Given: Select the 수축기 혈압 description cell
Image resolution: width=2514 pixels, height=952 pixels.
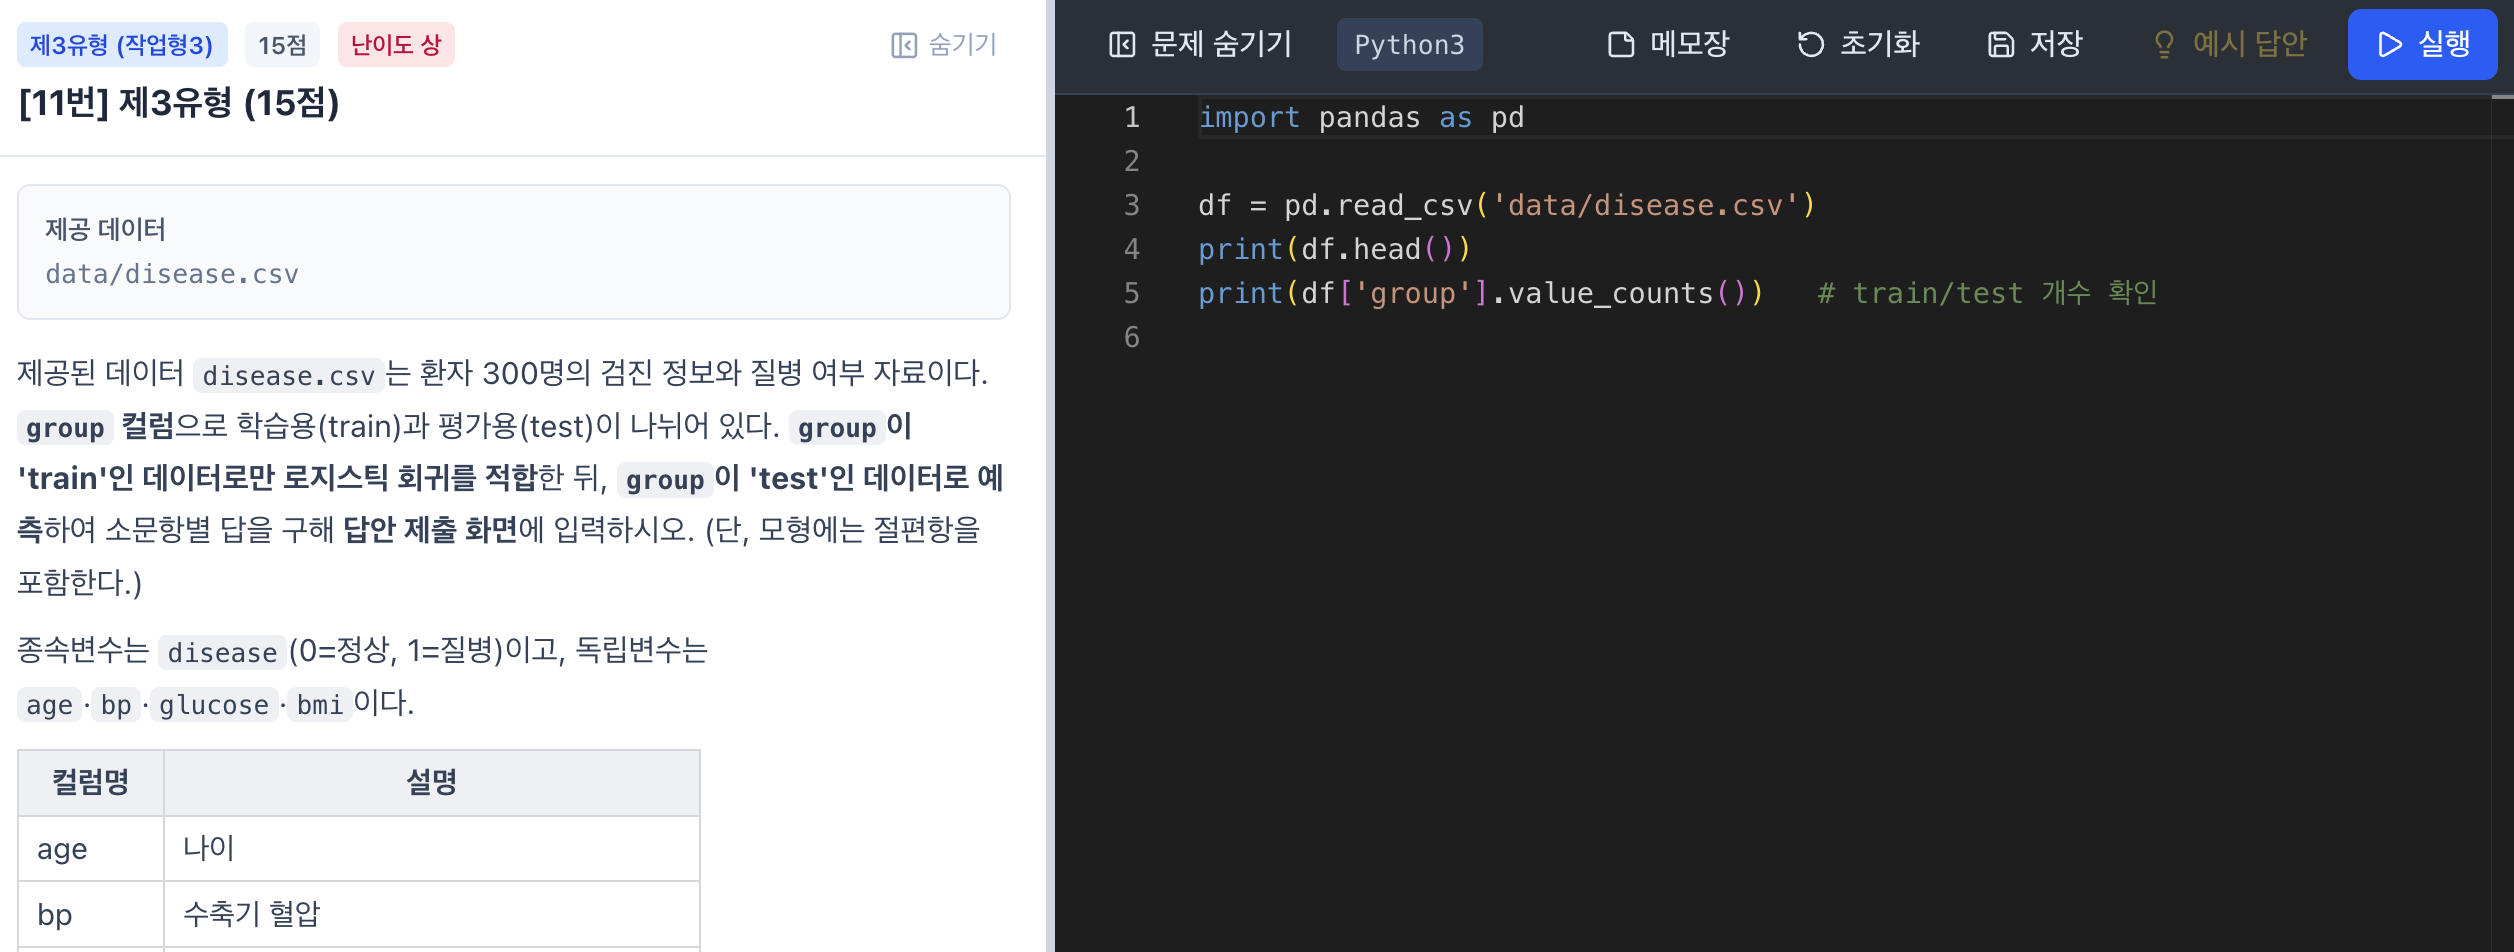Looking at the screenshot, I should click(x=432, y=915).
